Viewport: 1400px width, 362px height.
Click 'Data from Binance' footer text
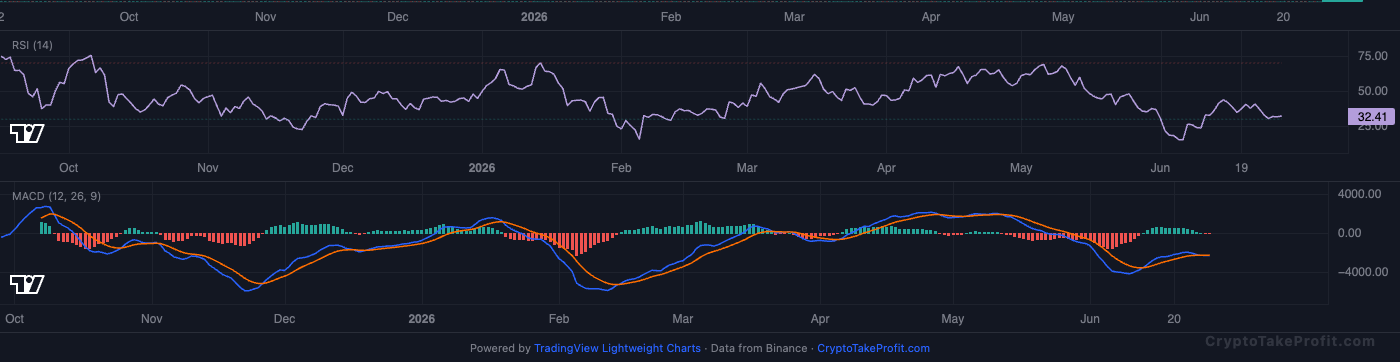(x=758, y=348)
